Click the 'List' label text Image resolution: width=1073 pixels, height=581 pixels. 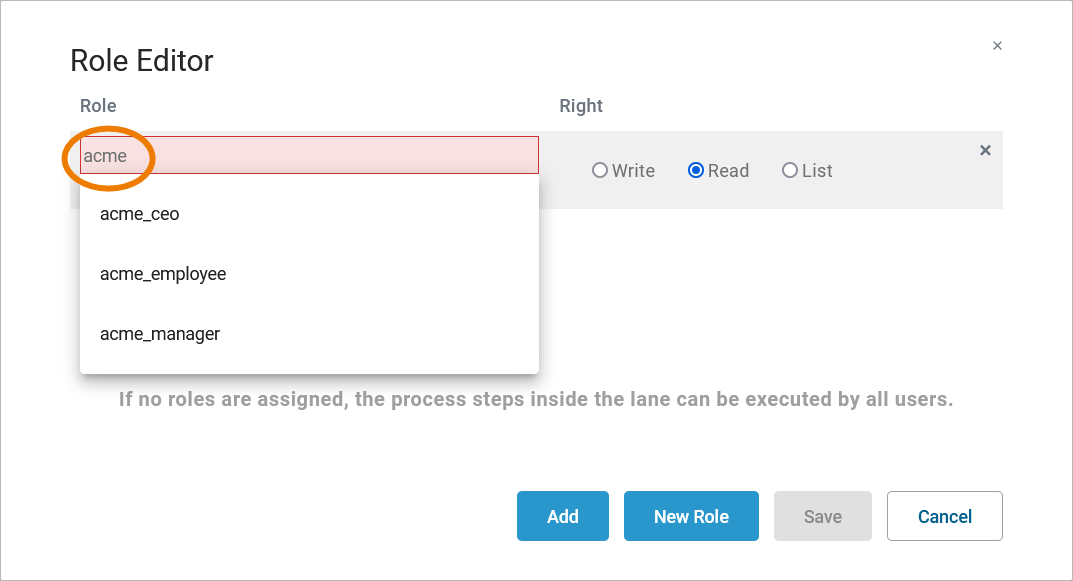click(x=817, y=171)
